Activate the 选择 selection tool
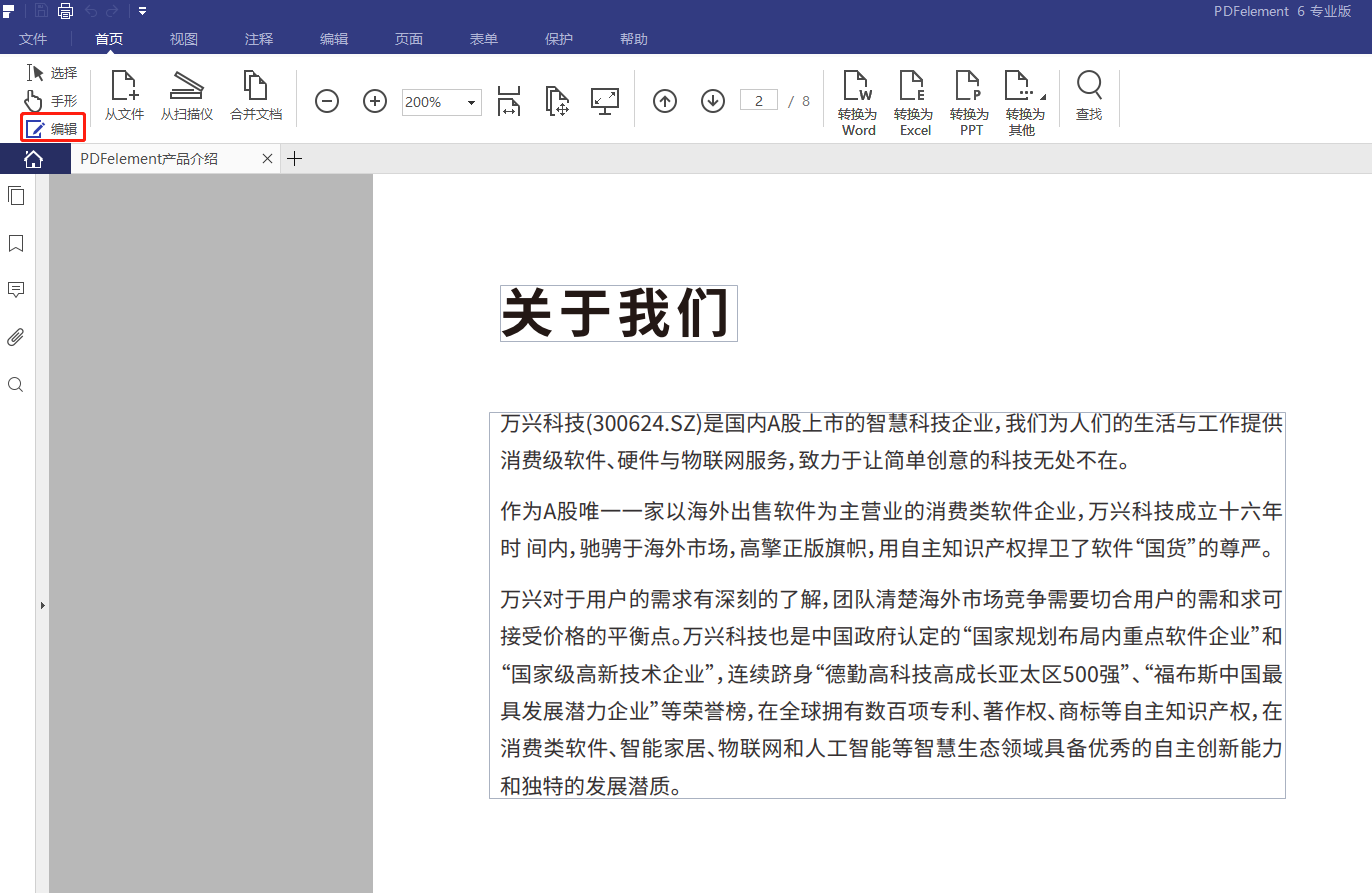1372x893 pixels. pos(52,72)
